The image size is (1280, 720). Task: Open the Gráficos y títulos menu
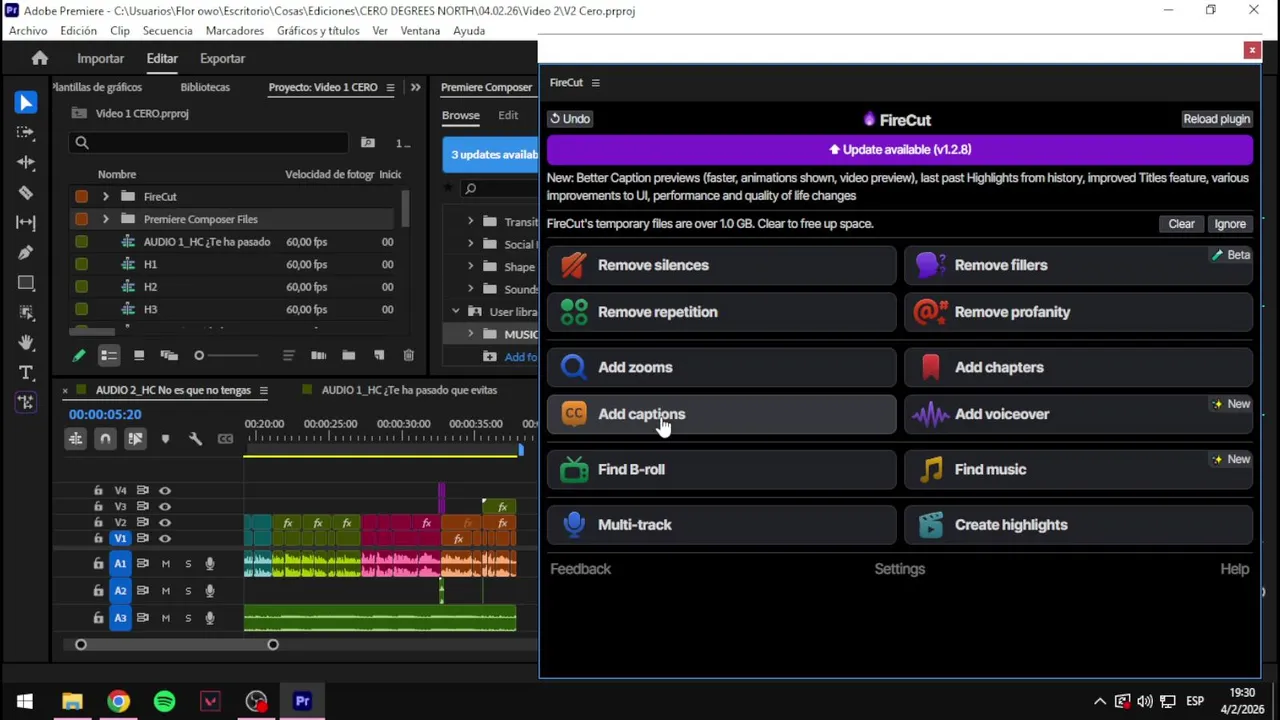click(318, 31)
